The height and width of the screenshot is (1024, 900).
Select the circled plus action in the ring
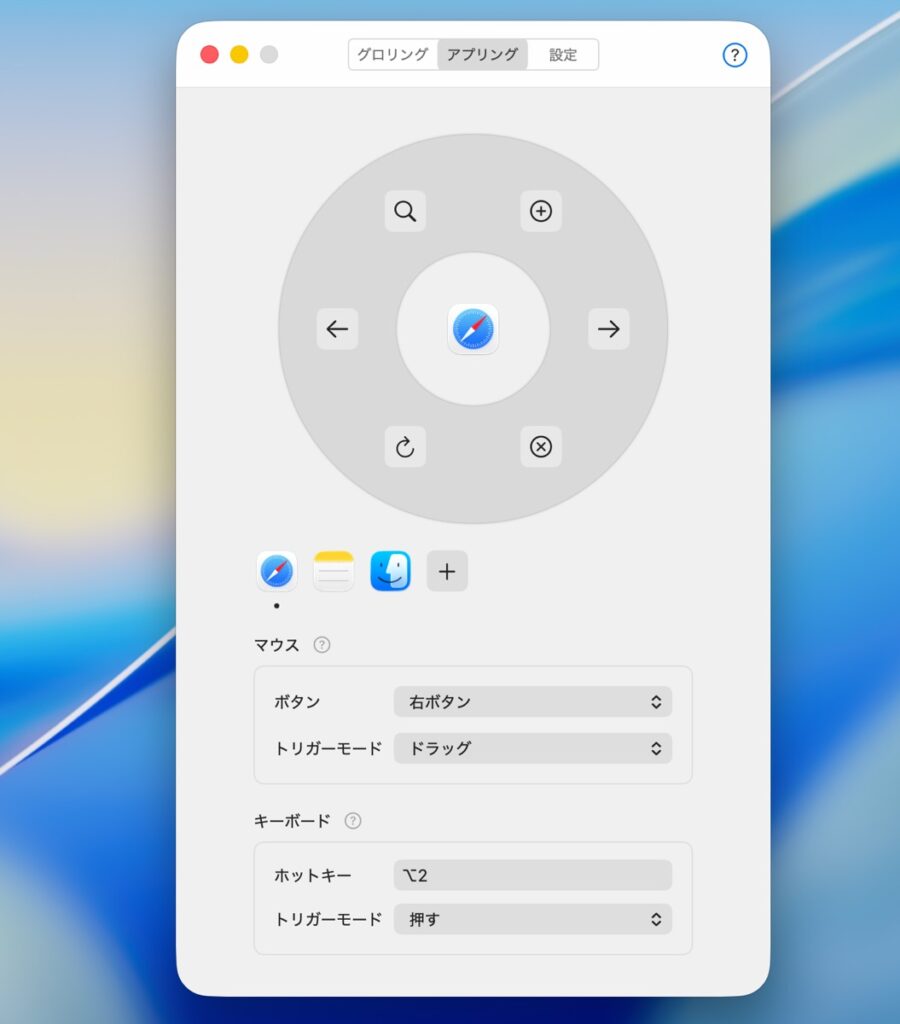click(541, 211)
